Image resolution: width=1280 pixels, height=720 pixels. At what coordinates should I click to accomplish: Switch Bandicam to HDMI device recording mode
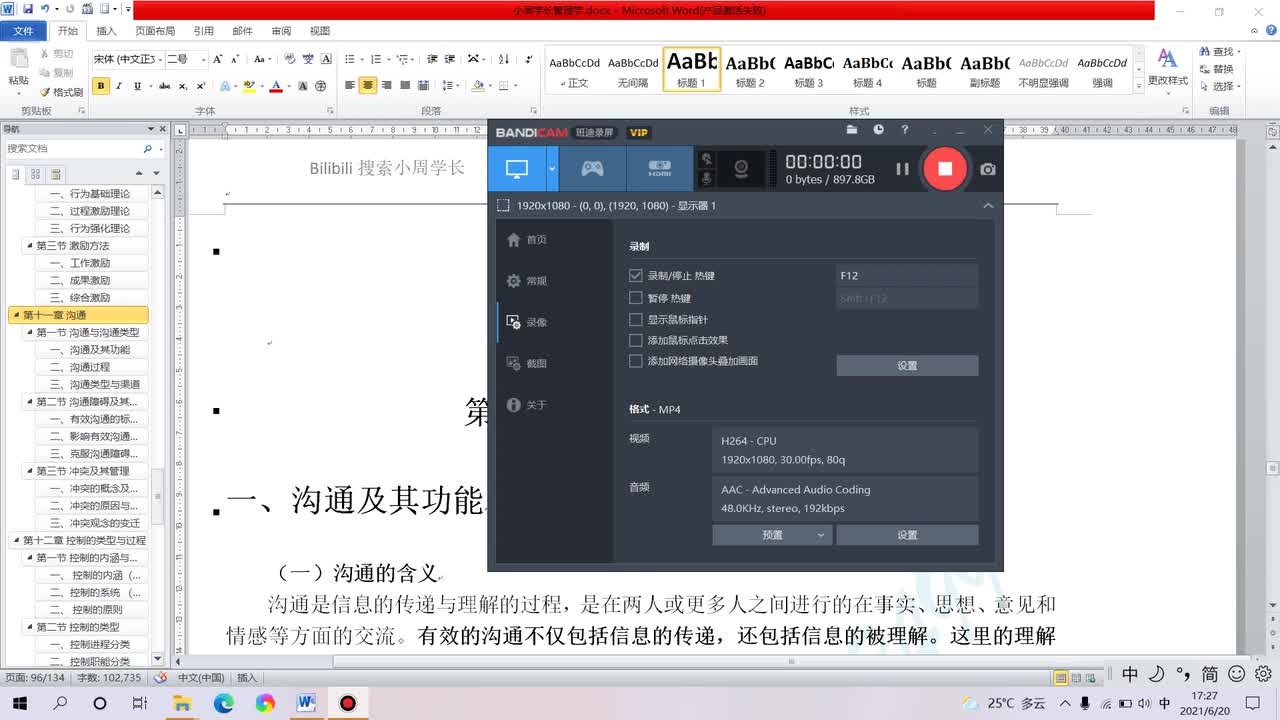(x=659, y=169)
